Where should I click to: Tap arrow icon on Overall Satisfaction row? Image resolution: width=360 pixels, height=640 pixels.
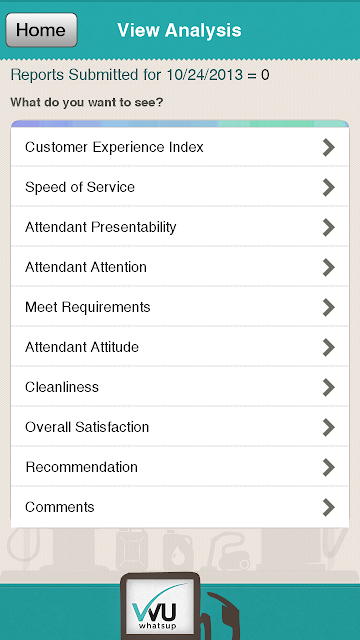tap(329, 427)
